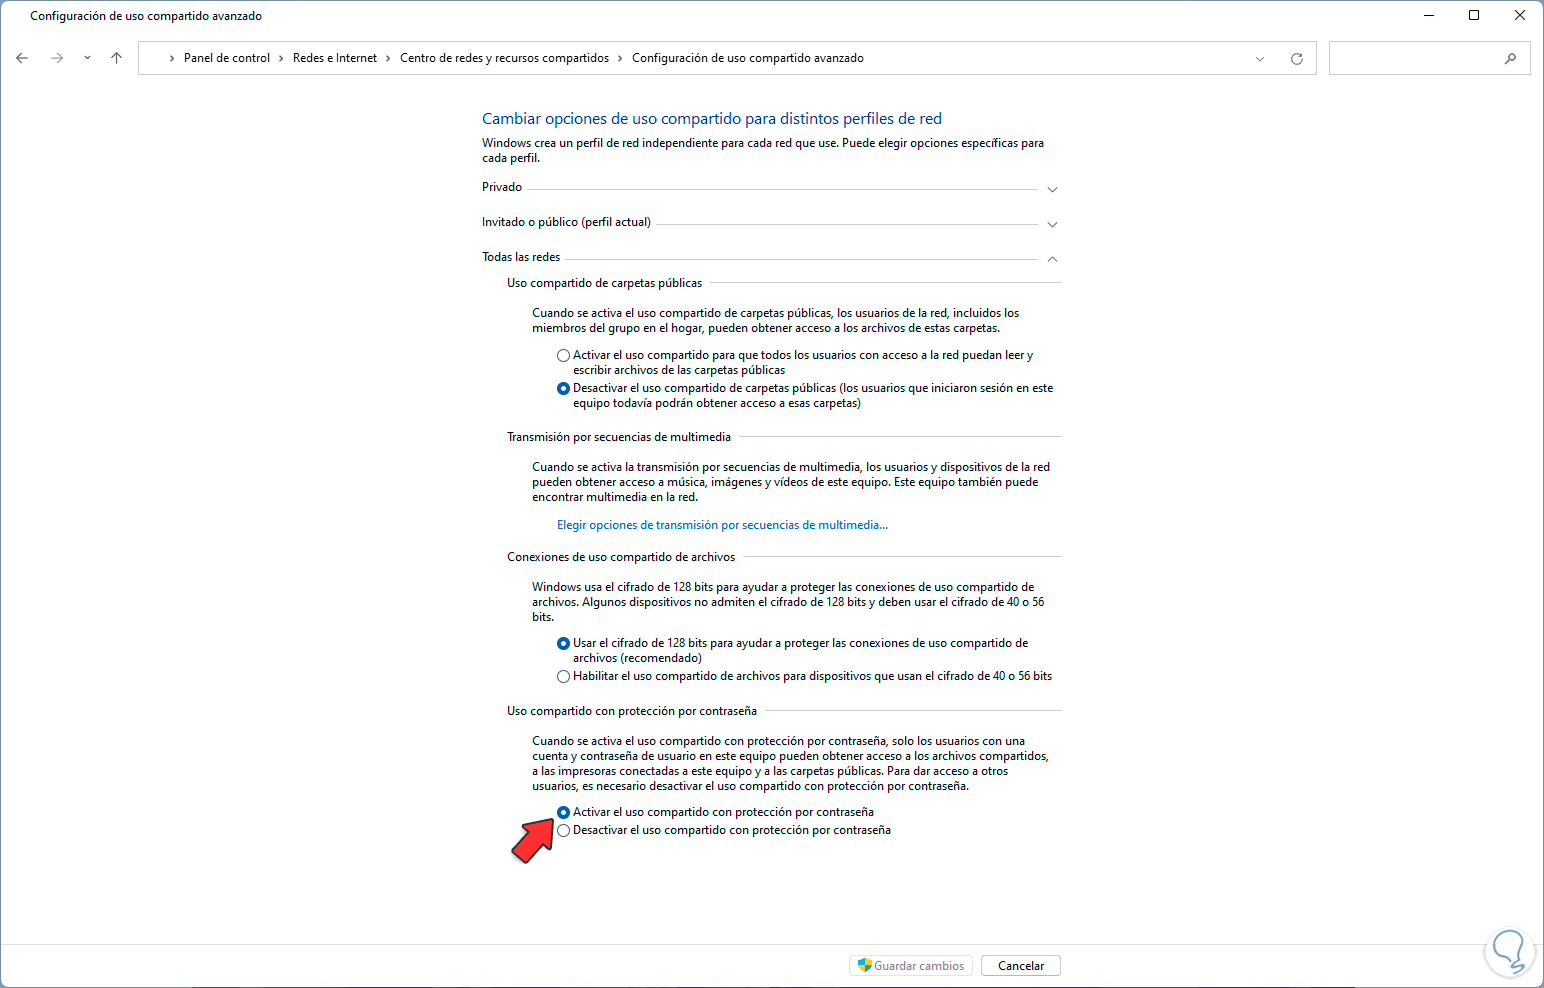Choose the 40 or 56 bit encryption option
This screenshot has width=1544, height=988.
point(564,676)
